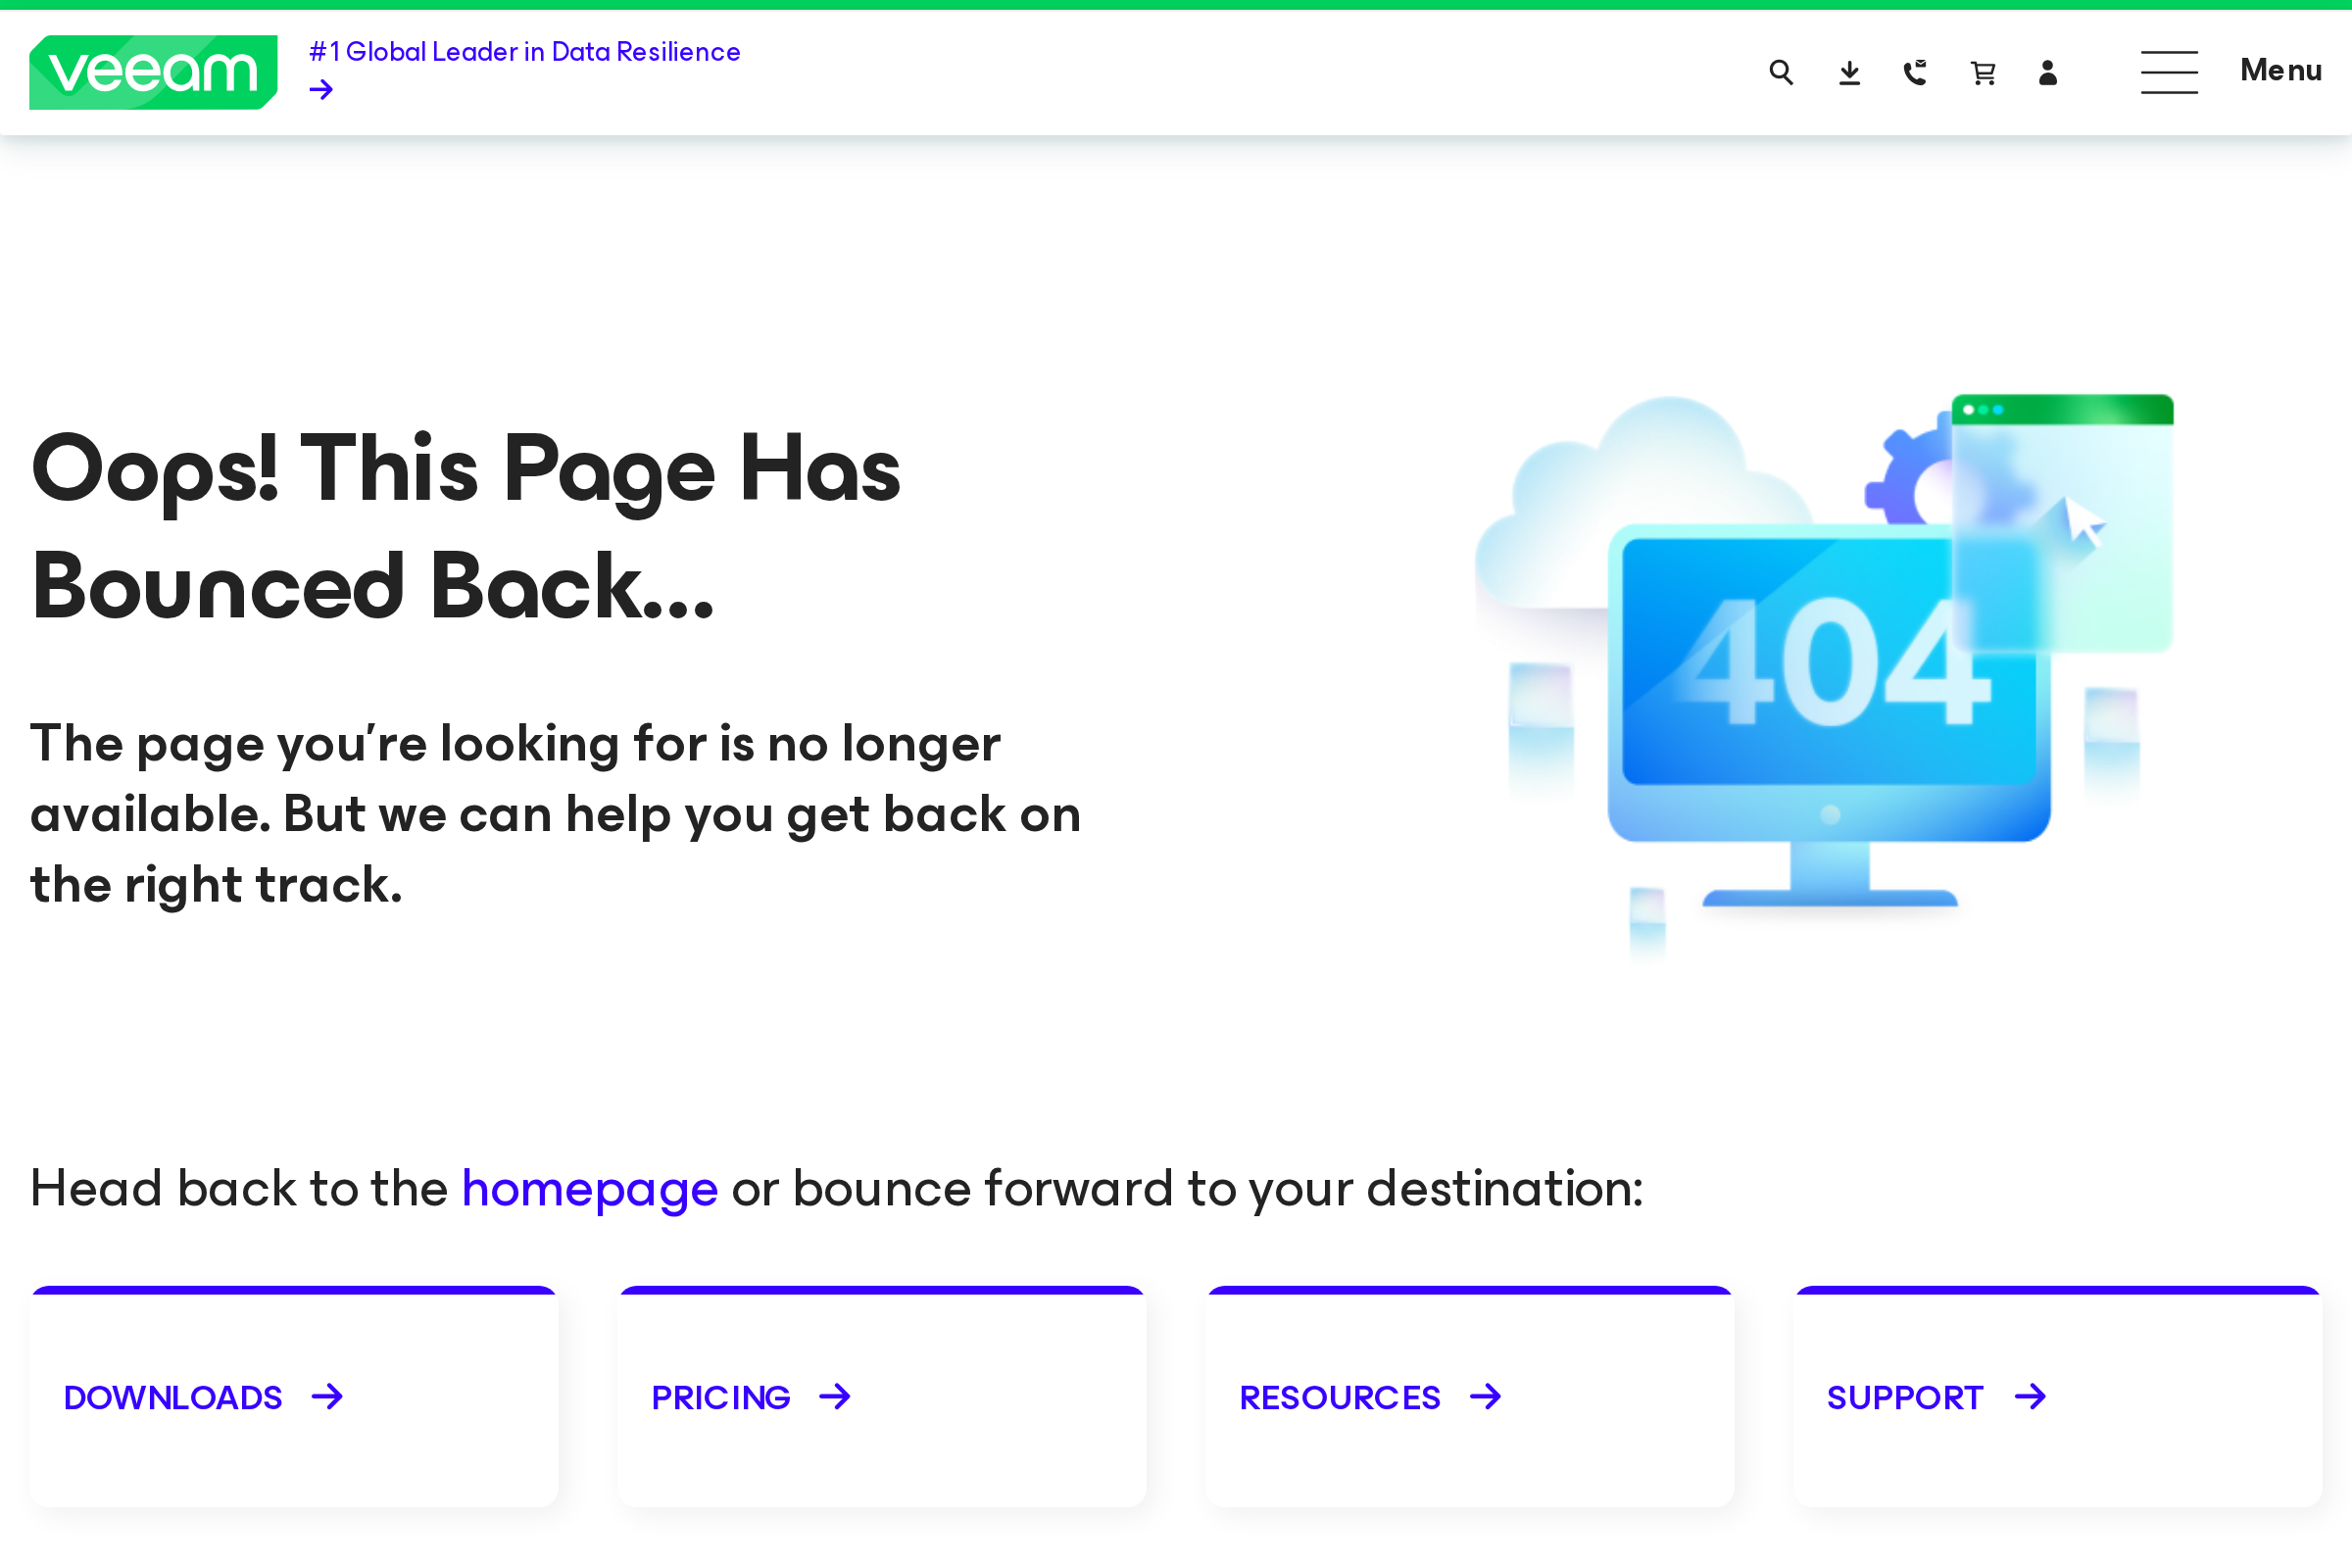Select the phone contact icon

(1915, 72)
